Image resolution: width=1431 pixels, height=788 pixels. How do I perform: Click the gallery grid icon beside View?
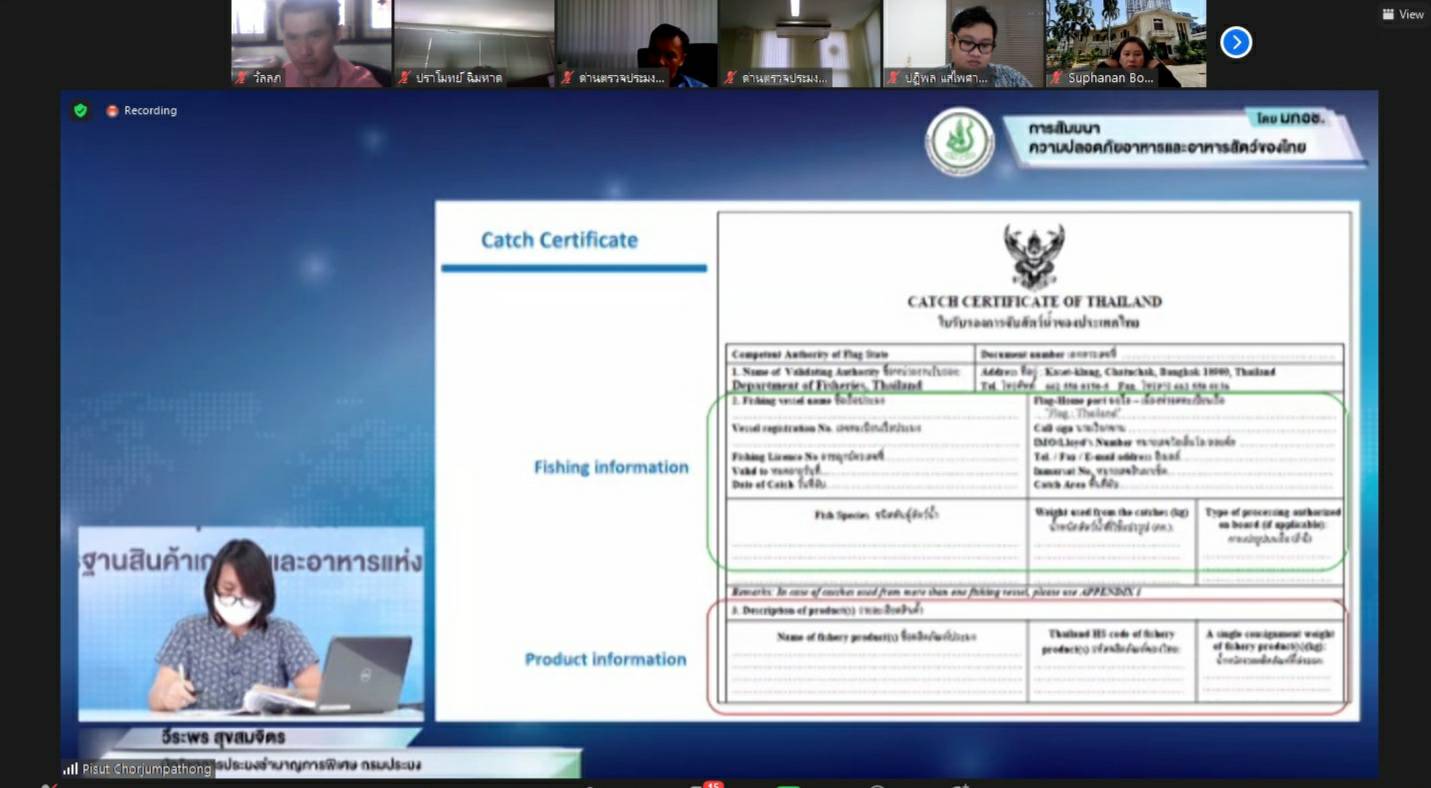(1388, 14)
